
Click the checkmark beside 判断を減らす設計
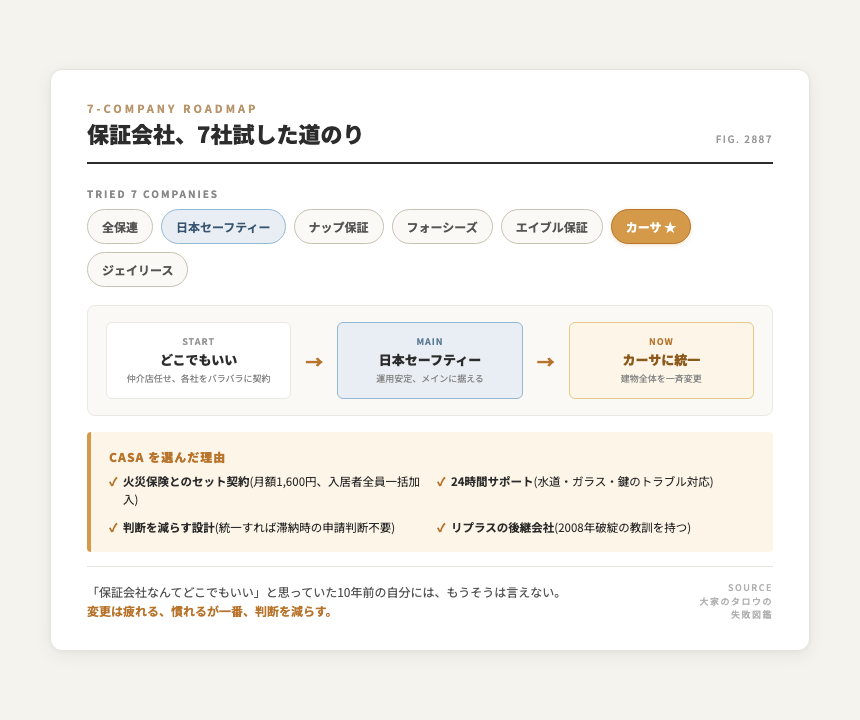pyautogui.click(x=113, y=528)
